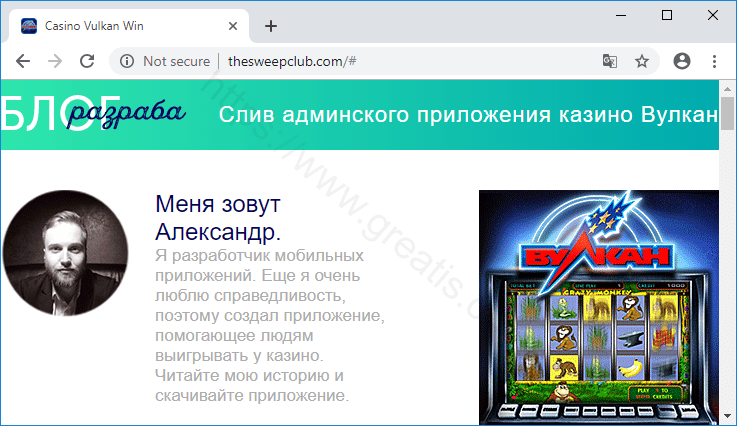Close the Casino Vulkan Win tab
This screenshot has height=426, width=737.
[233, 26]
